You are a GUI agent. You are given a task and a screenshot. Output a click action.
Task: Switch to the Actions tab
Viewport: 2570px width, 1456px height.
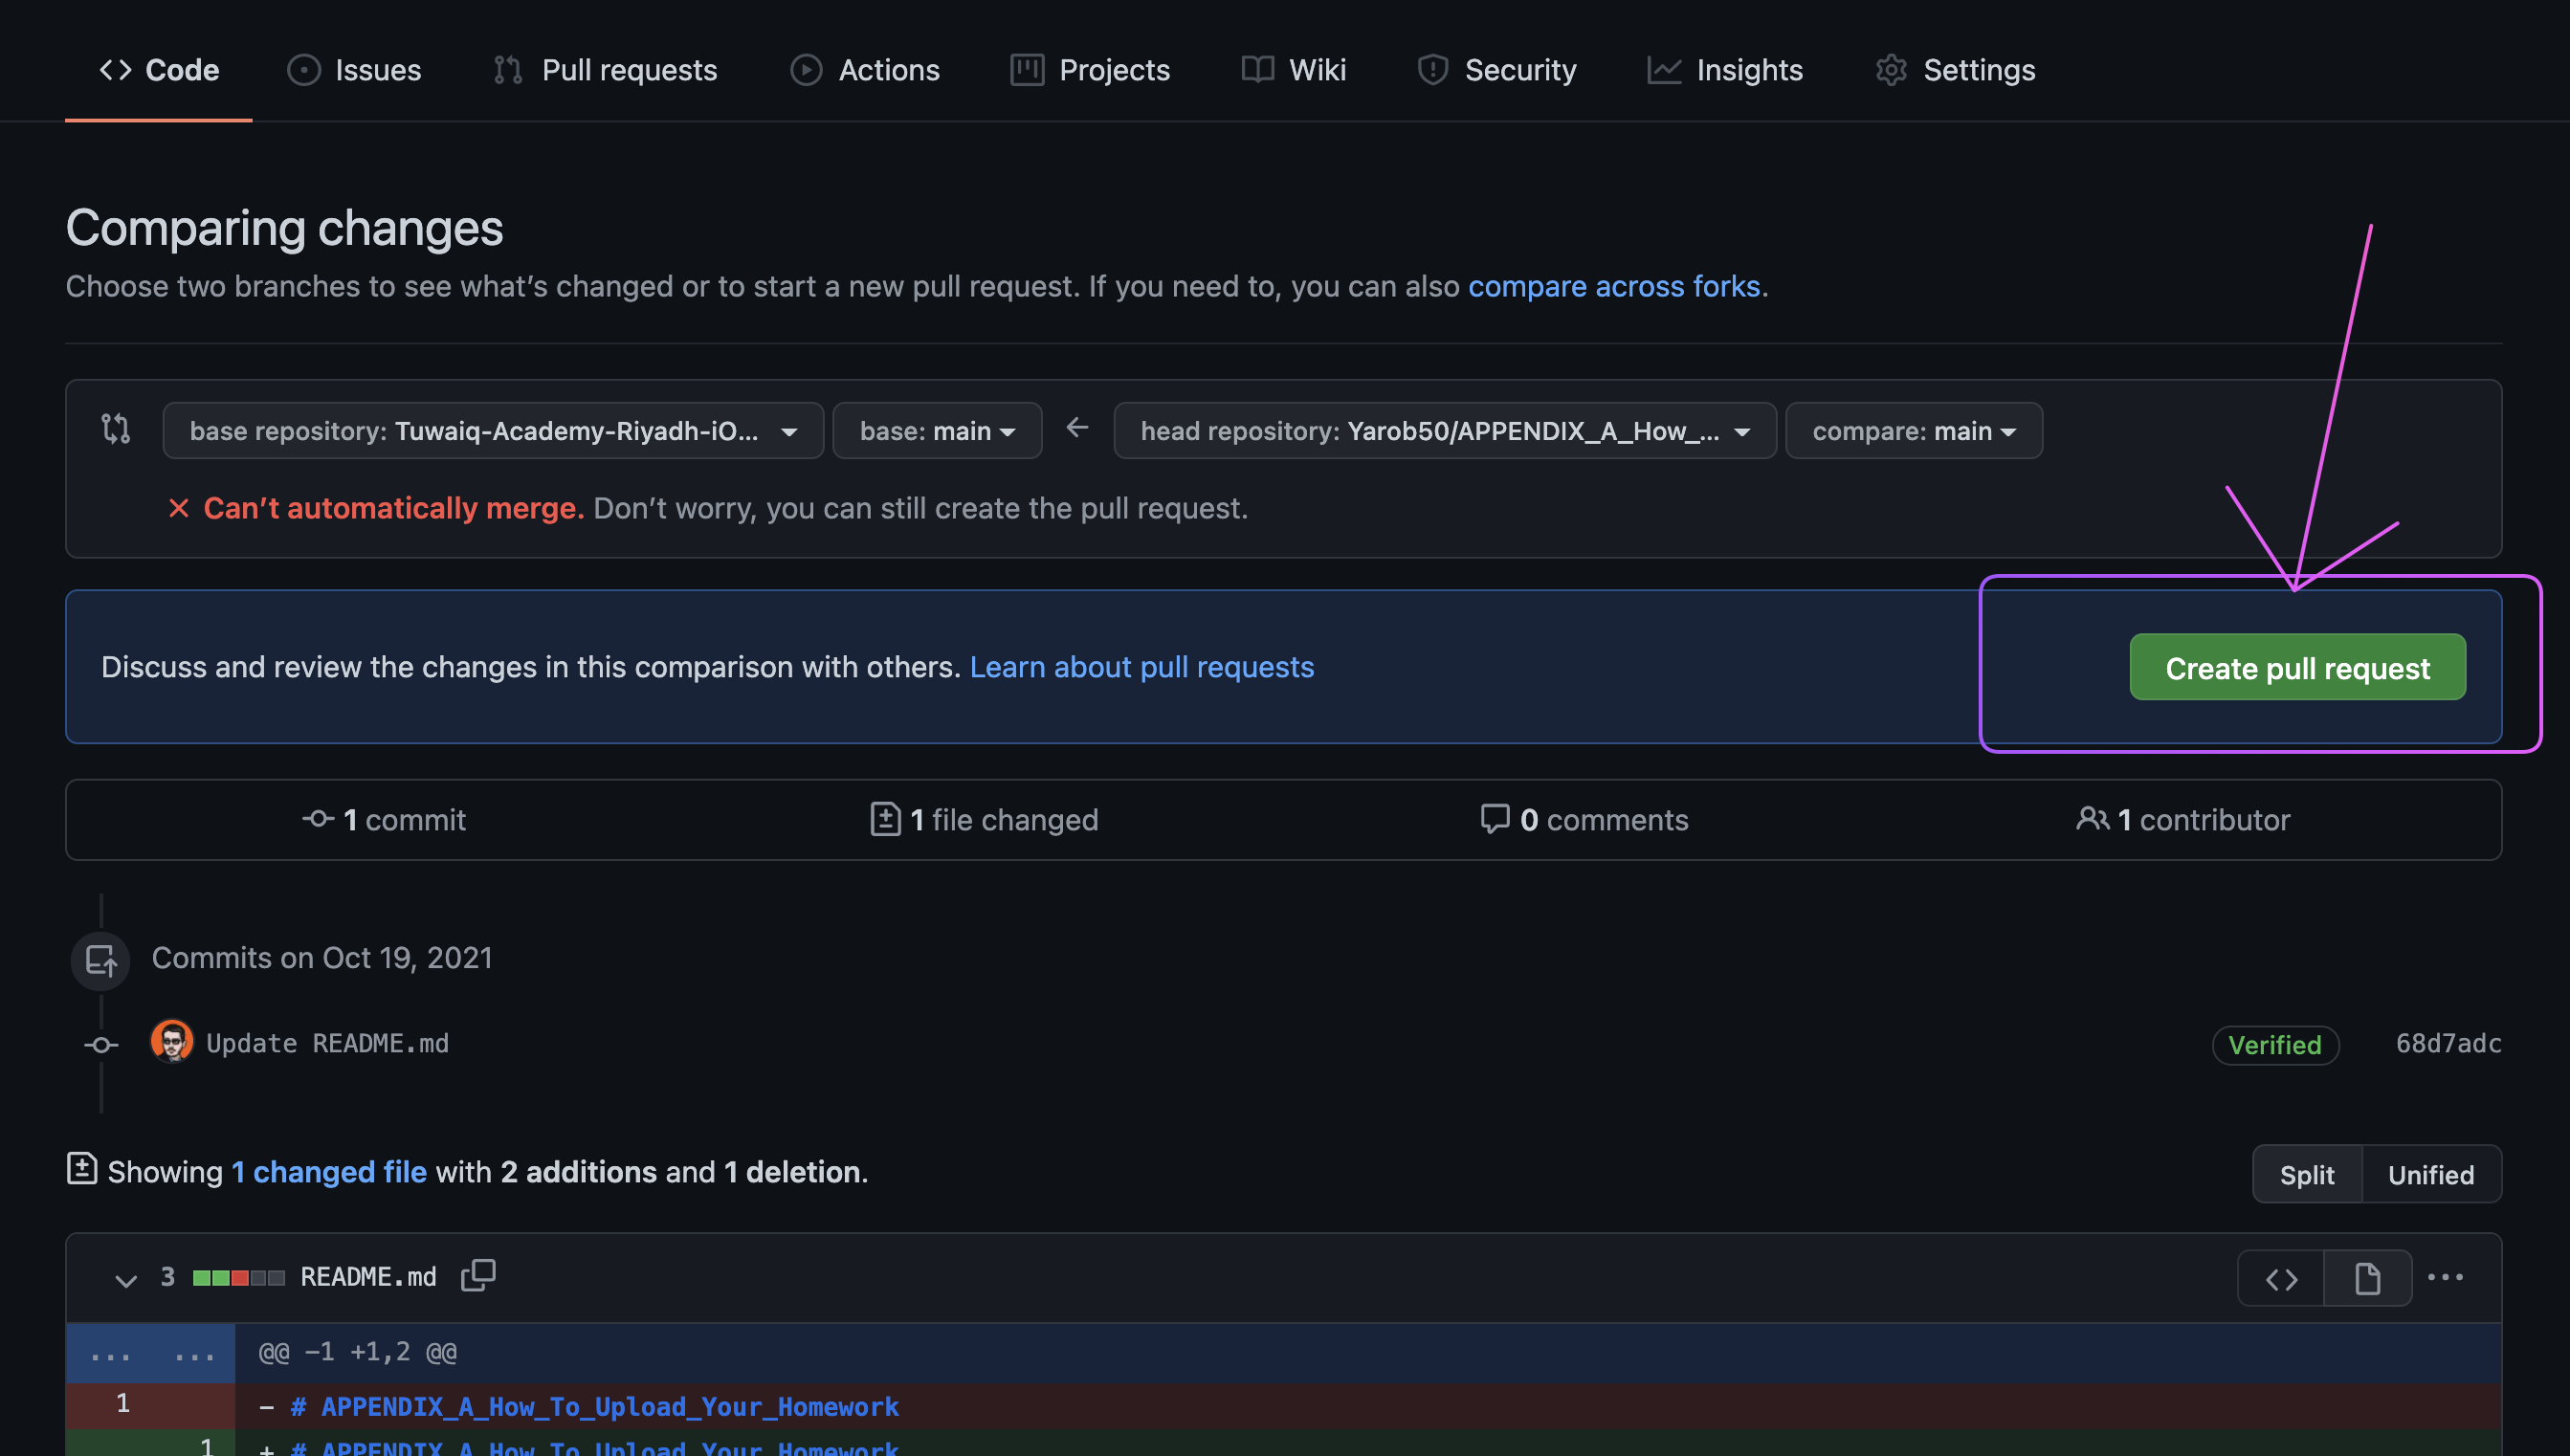[x=864, y=69]
